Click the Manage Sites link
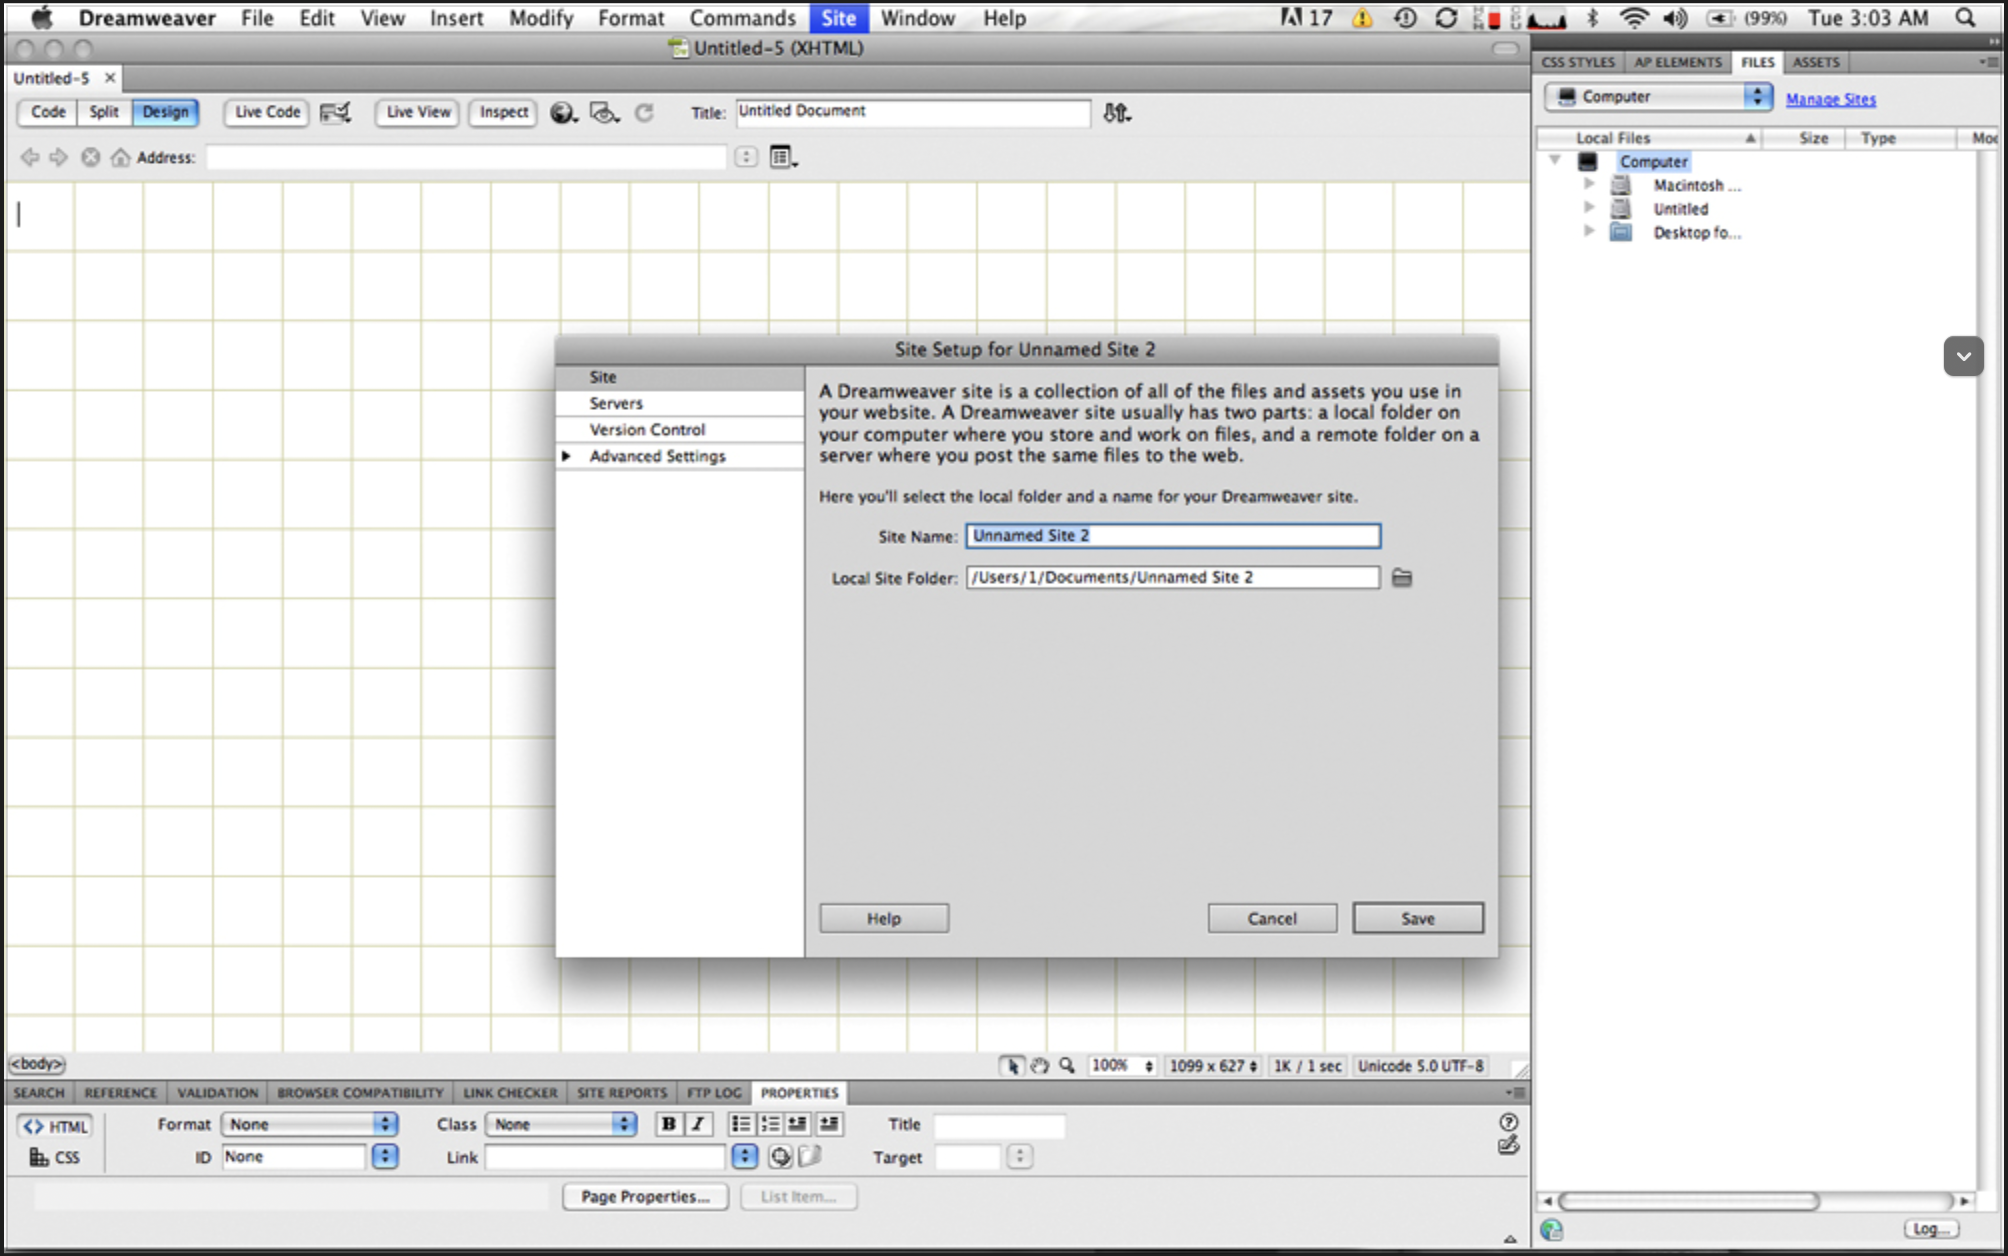Image resolution: width=2008 pixels, height=1256 pixels. click(1830, 99)
